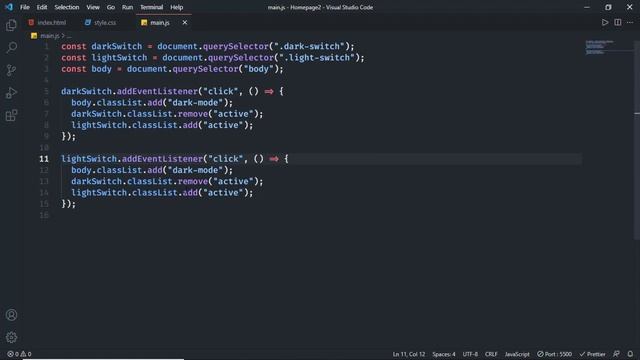This screenshot has height=360, width=640.
Task: Click addEventListener on line 5
Action: coord(157,91)
